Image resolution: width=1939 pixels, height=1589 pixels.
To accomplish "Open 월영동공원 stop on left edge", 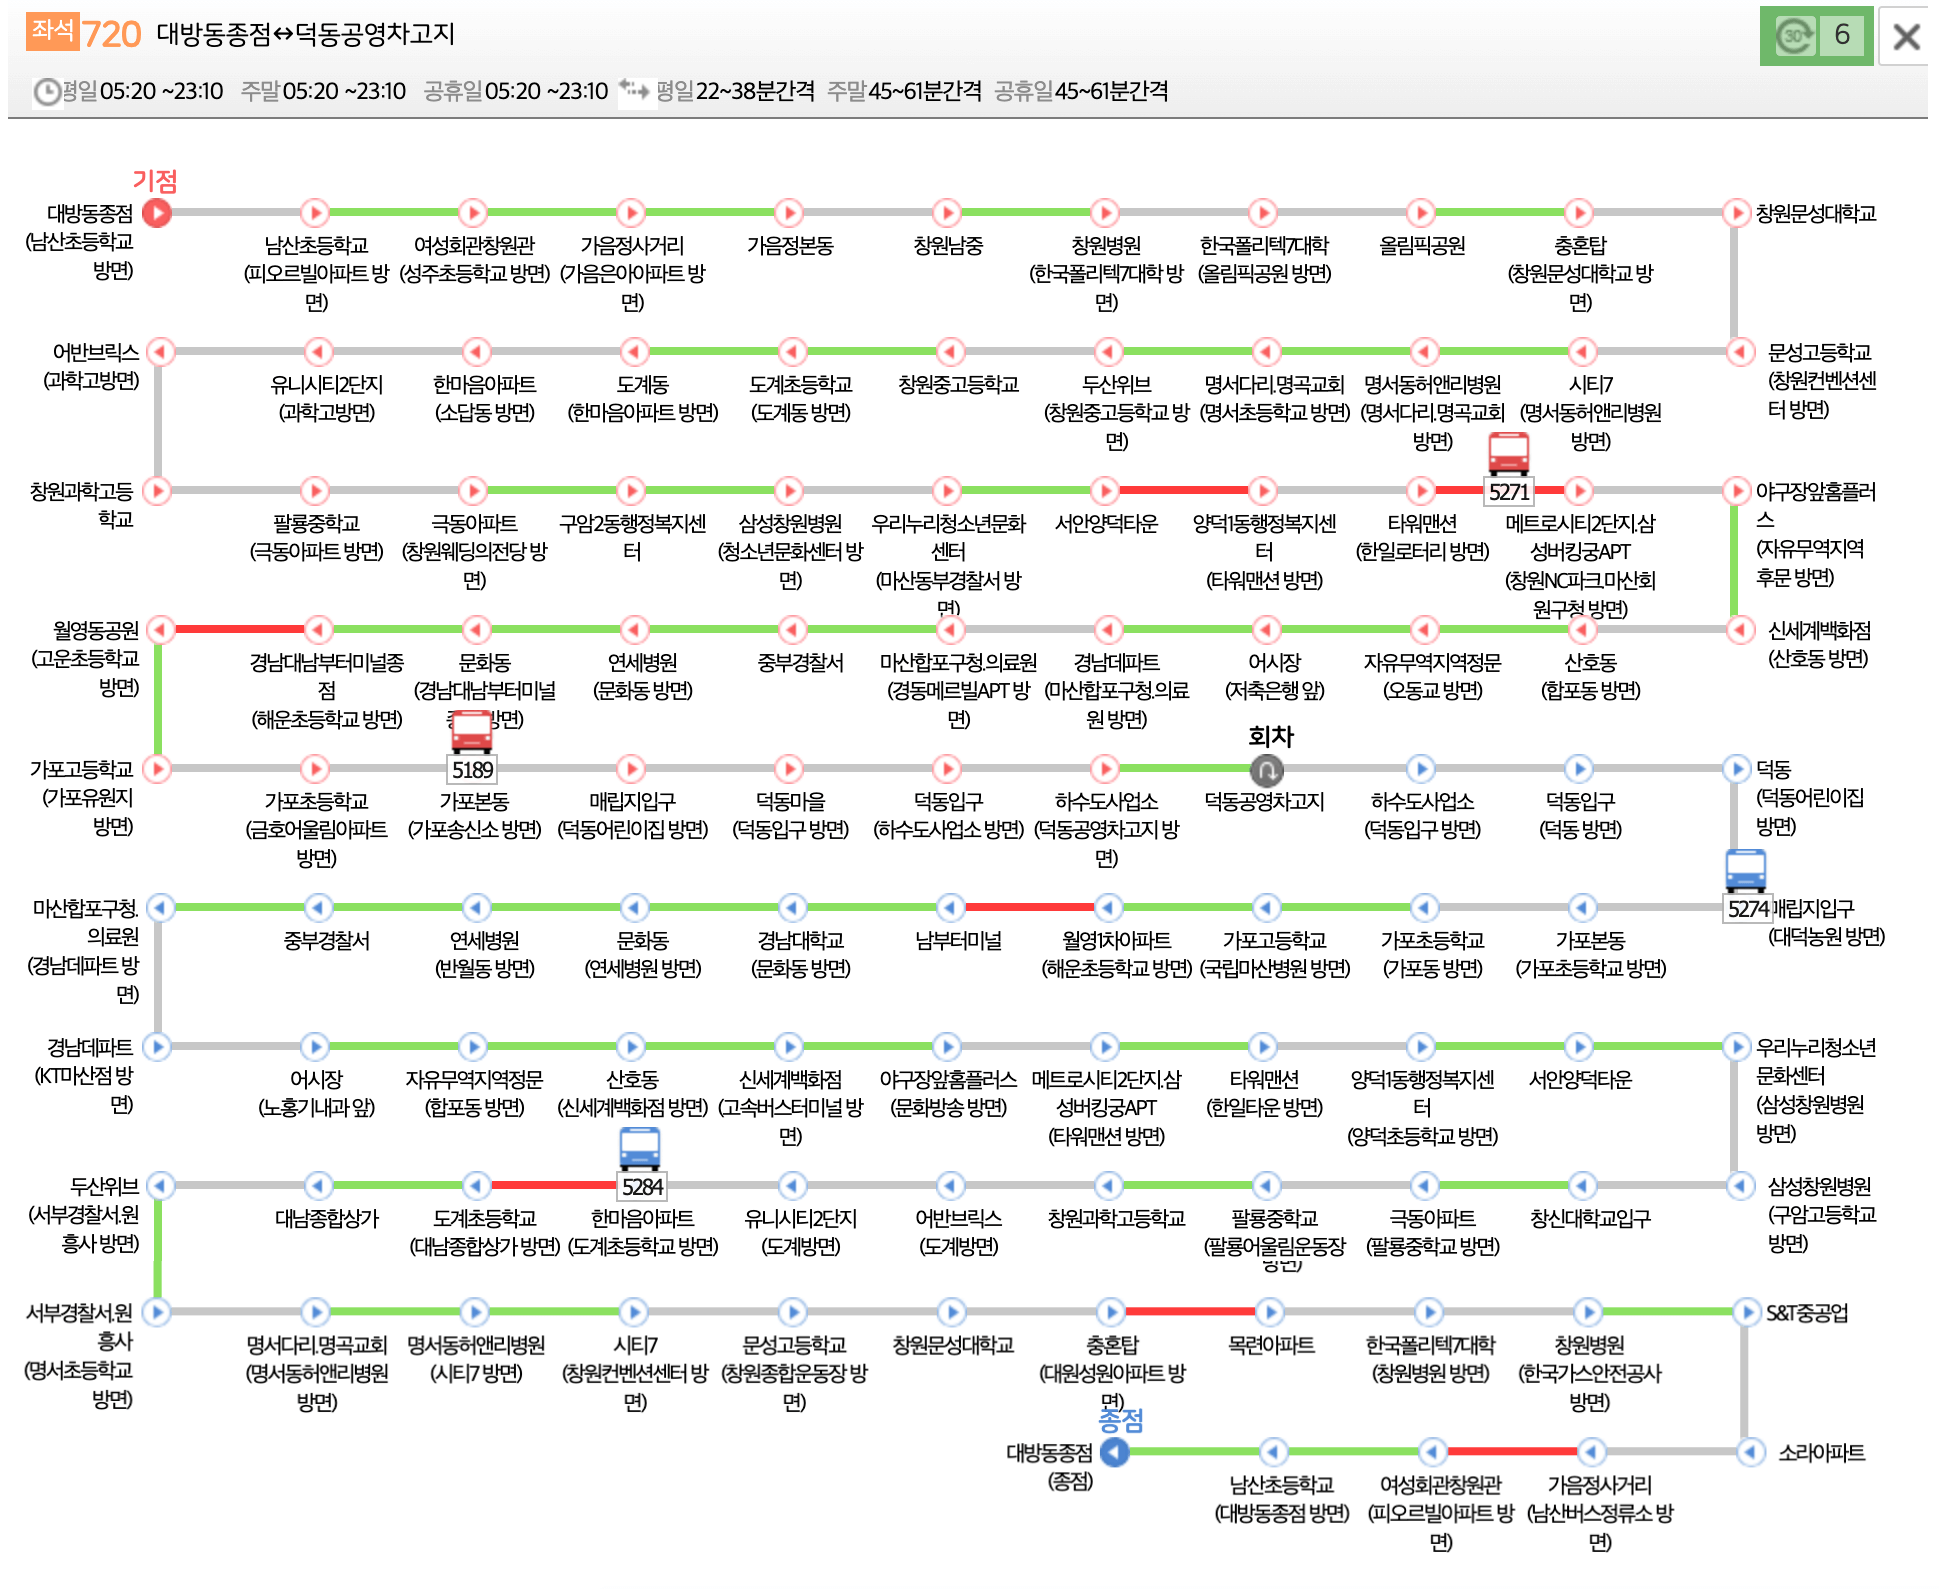I will (159, 629).
